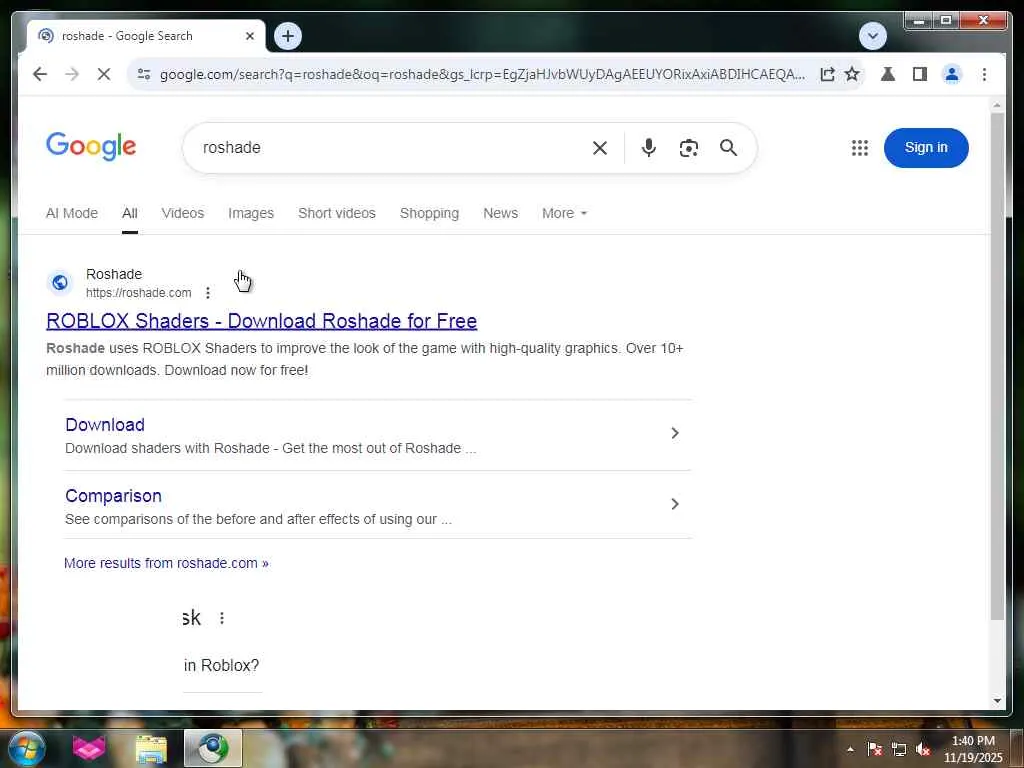
Task: Launch the pink taskbar app
Action: point(89,748)
